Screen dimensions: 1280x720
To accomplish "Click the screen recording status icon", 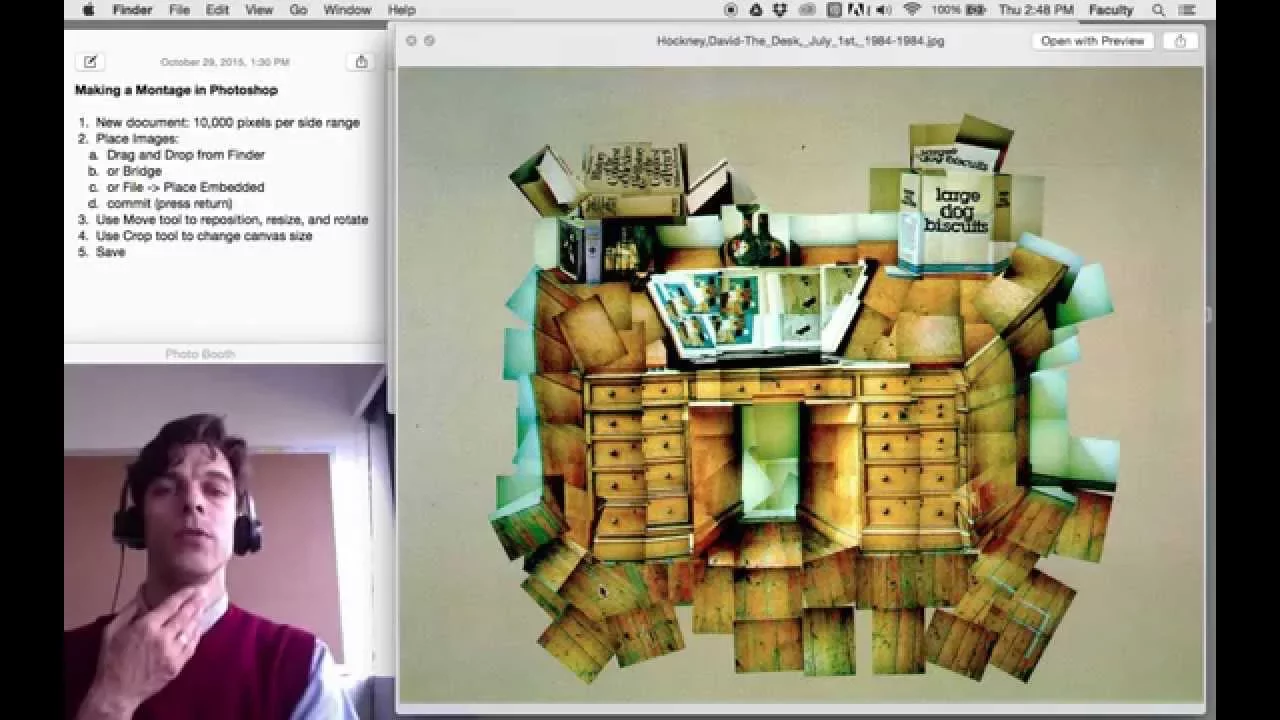I will pyautogui.click(x=730, y=10).
